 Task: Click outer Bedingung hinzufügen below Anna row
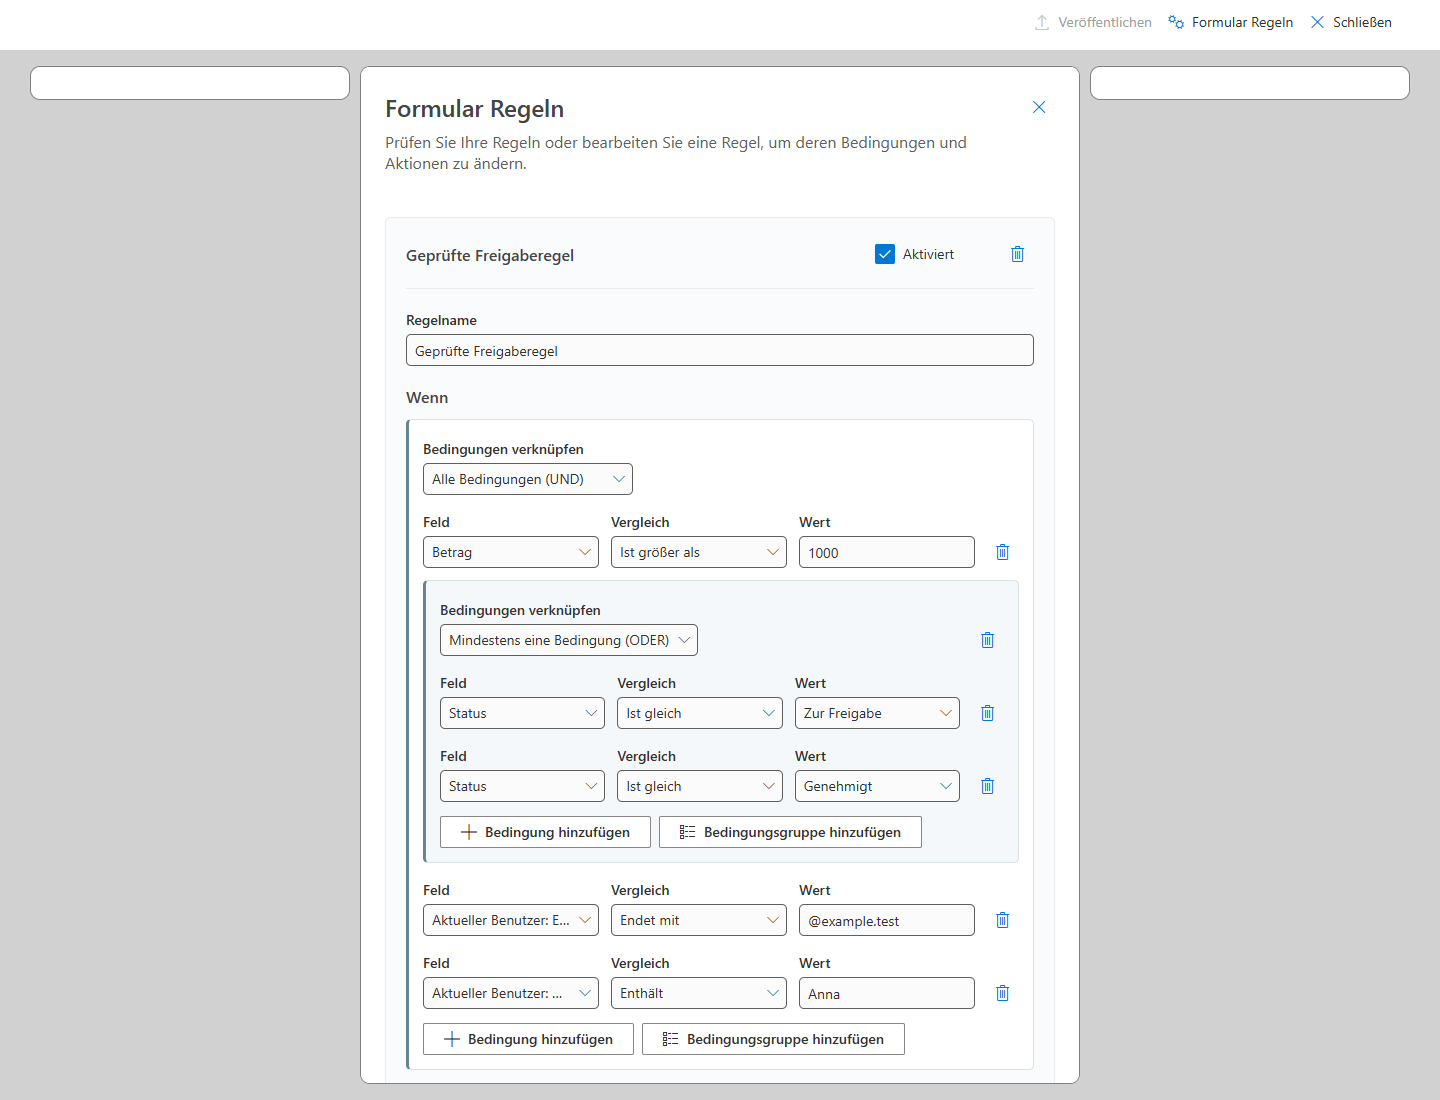point(528,1039)
